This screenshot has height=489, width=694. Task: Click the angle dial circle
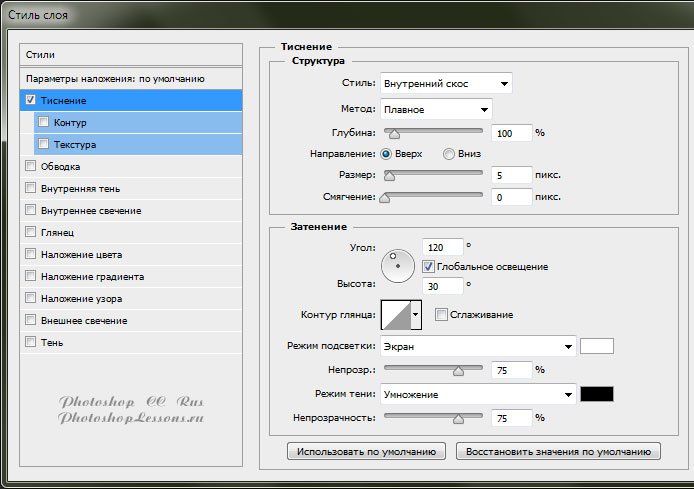398,264
